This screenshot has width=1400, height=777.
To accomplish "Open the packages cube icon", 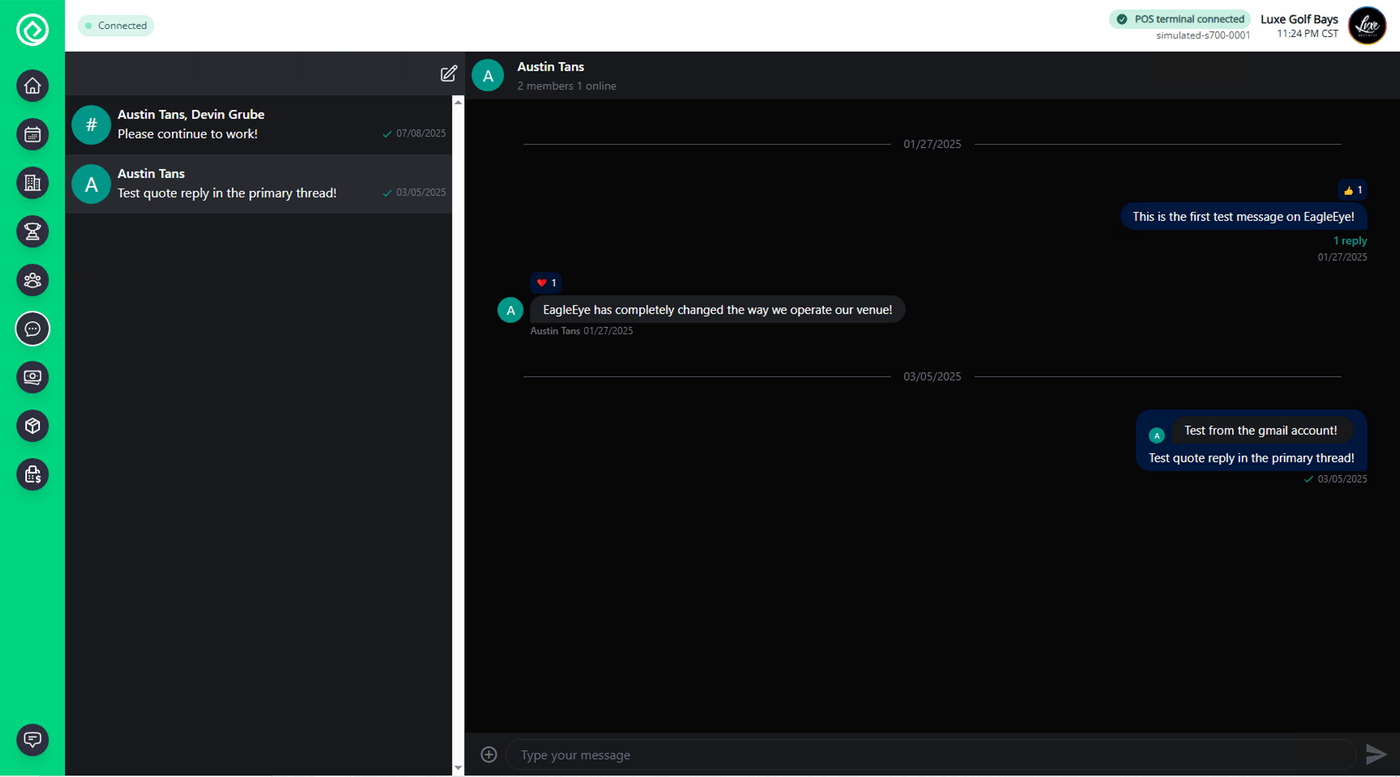I will pyautogui.click(x=32, y=426).
